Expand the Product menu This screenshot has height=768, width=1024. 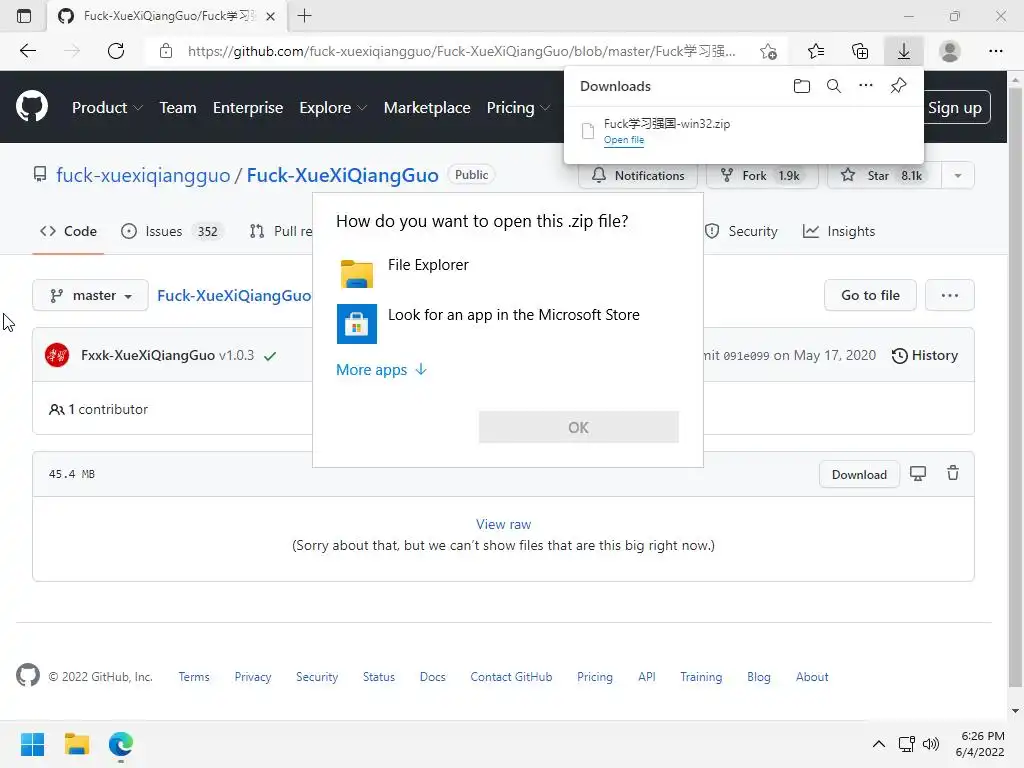(107, 108)
